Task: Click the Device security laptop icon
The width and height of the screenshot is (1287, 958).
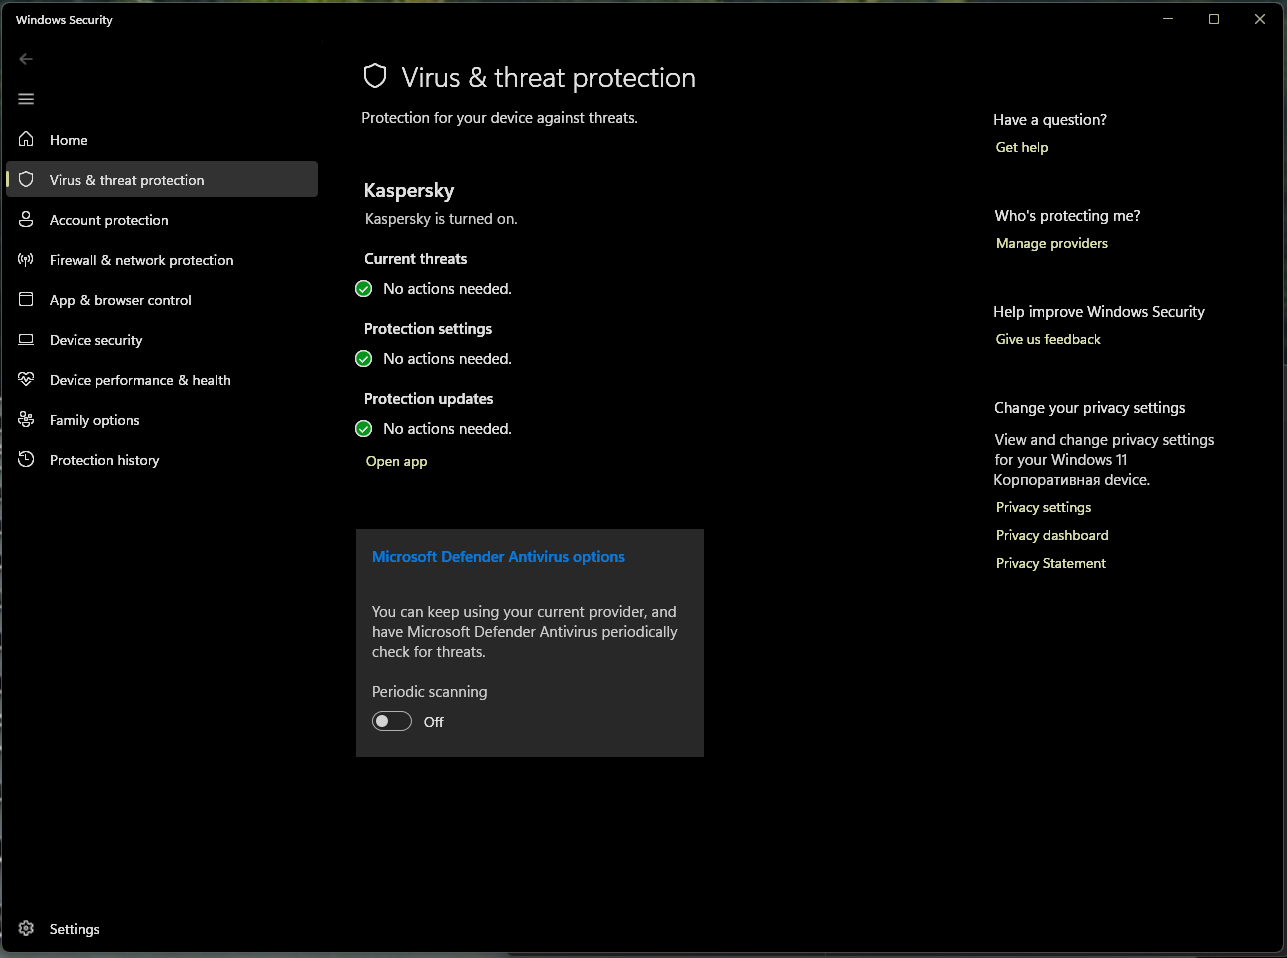Action: [x=26, y=339]
